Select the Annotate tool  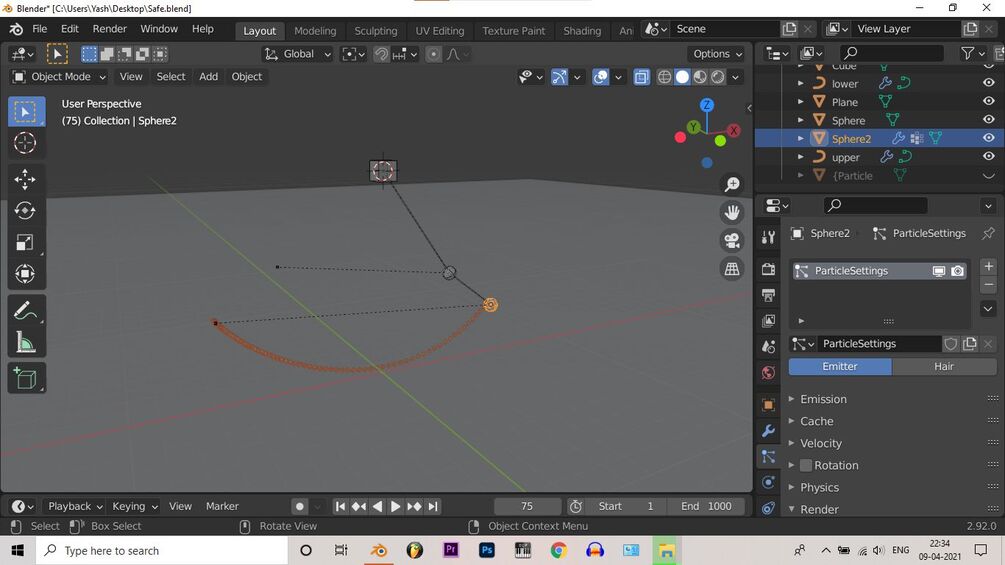(x=25, y=311)
